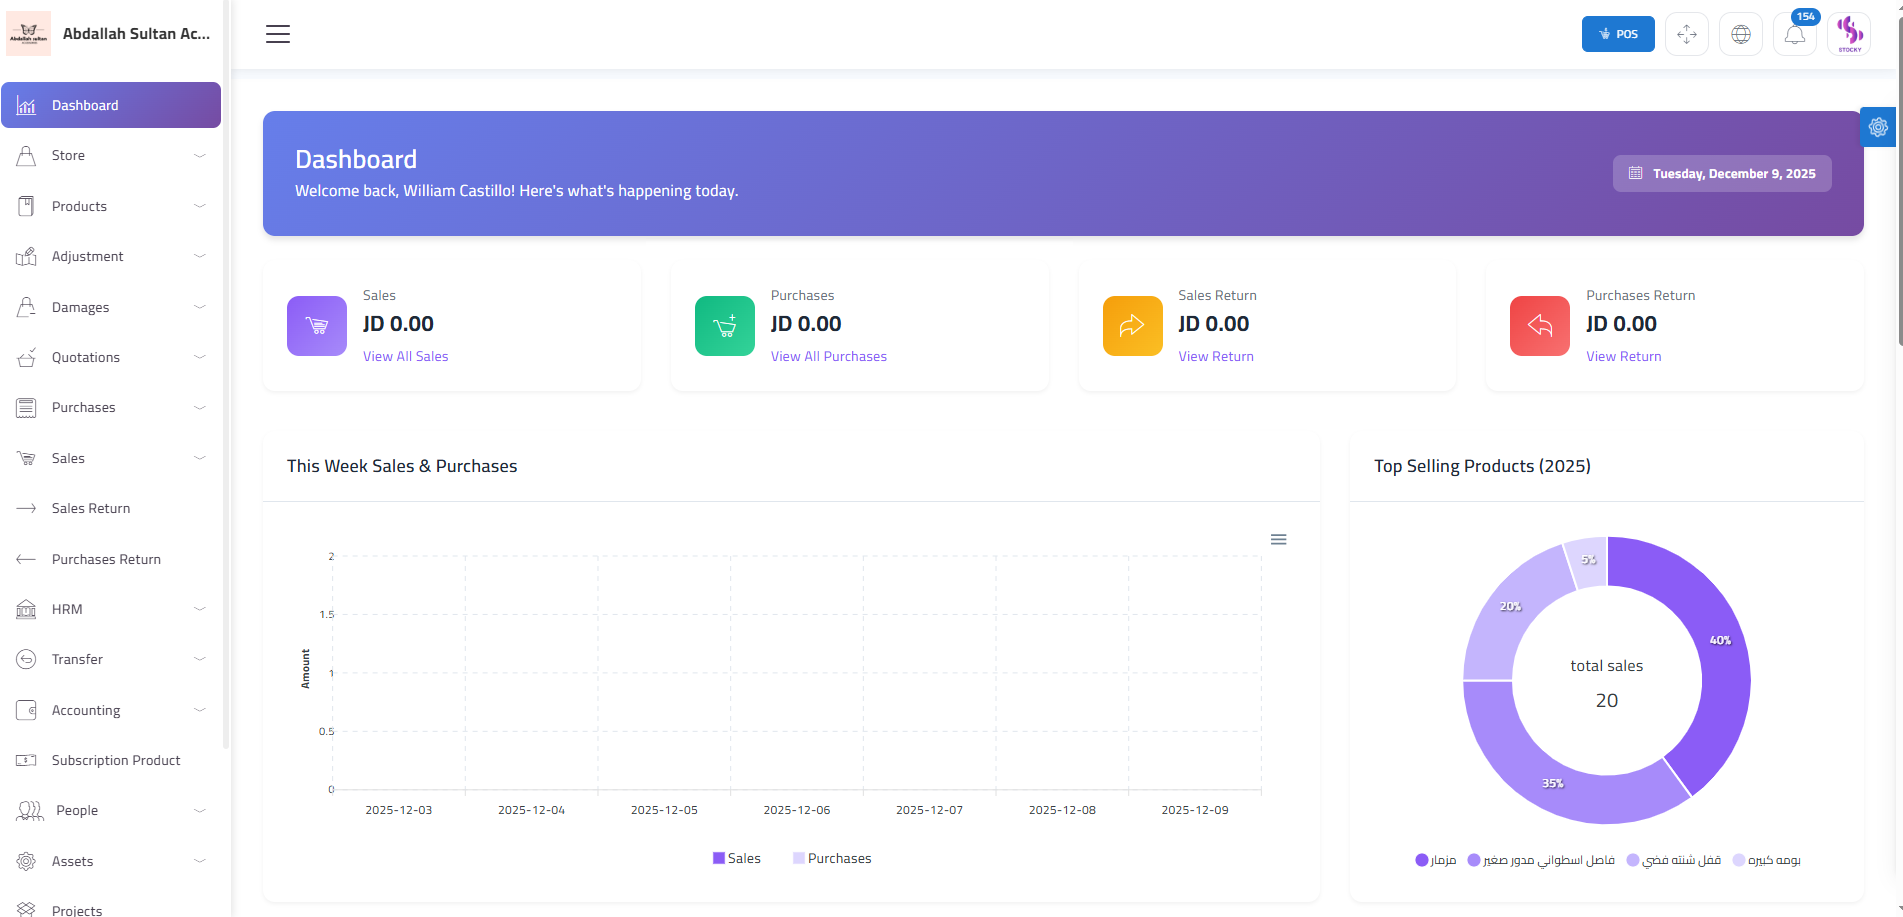Click the purple Sales cart icon
The width and height of the screenshot is (1903, 917).
(317, 326)
